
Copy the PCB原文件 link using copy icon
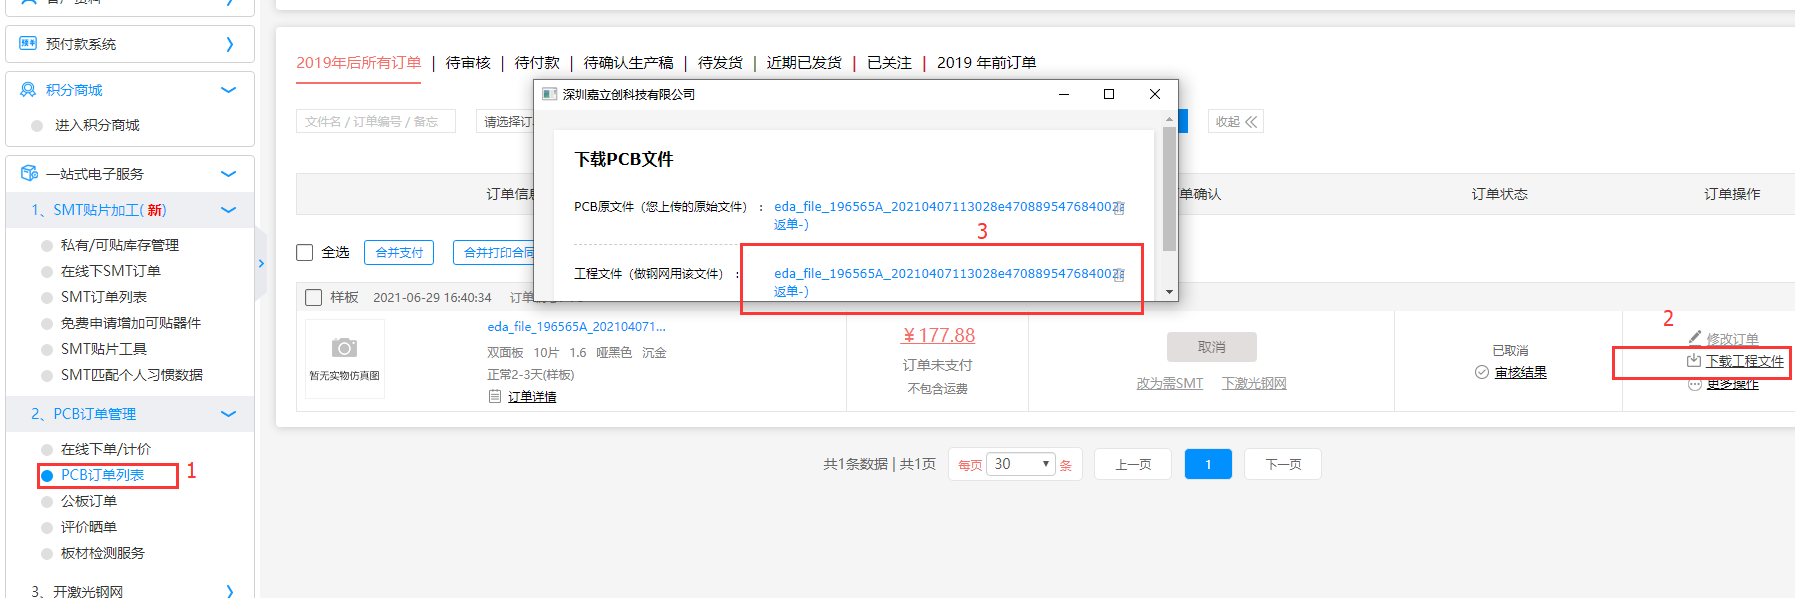(1119, 208)
